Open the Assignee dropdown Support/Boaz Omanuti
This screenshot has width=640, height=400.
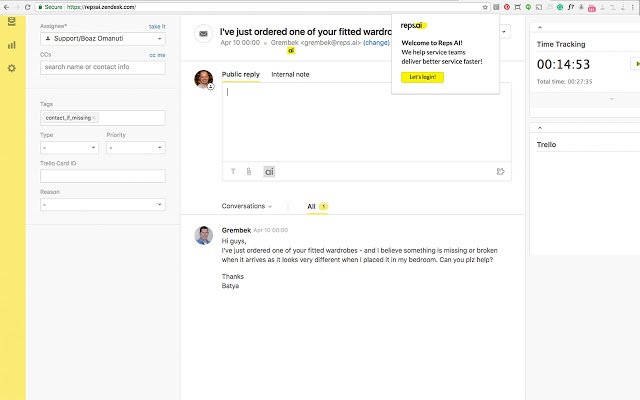[103, 39]
